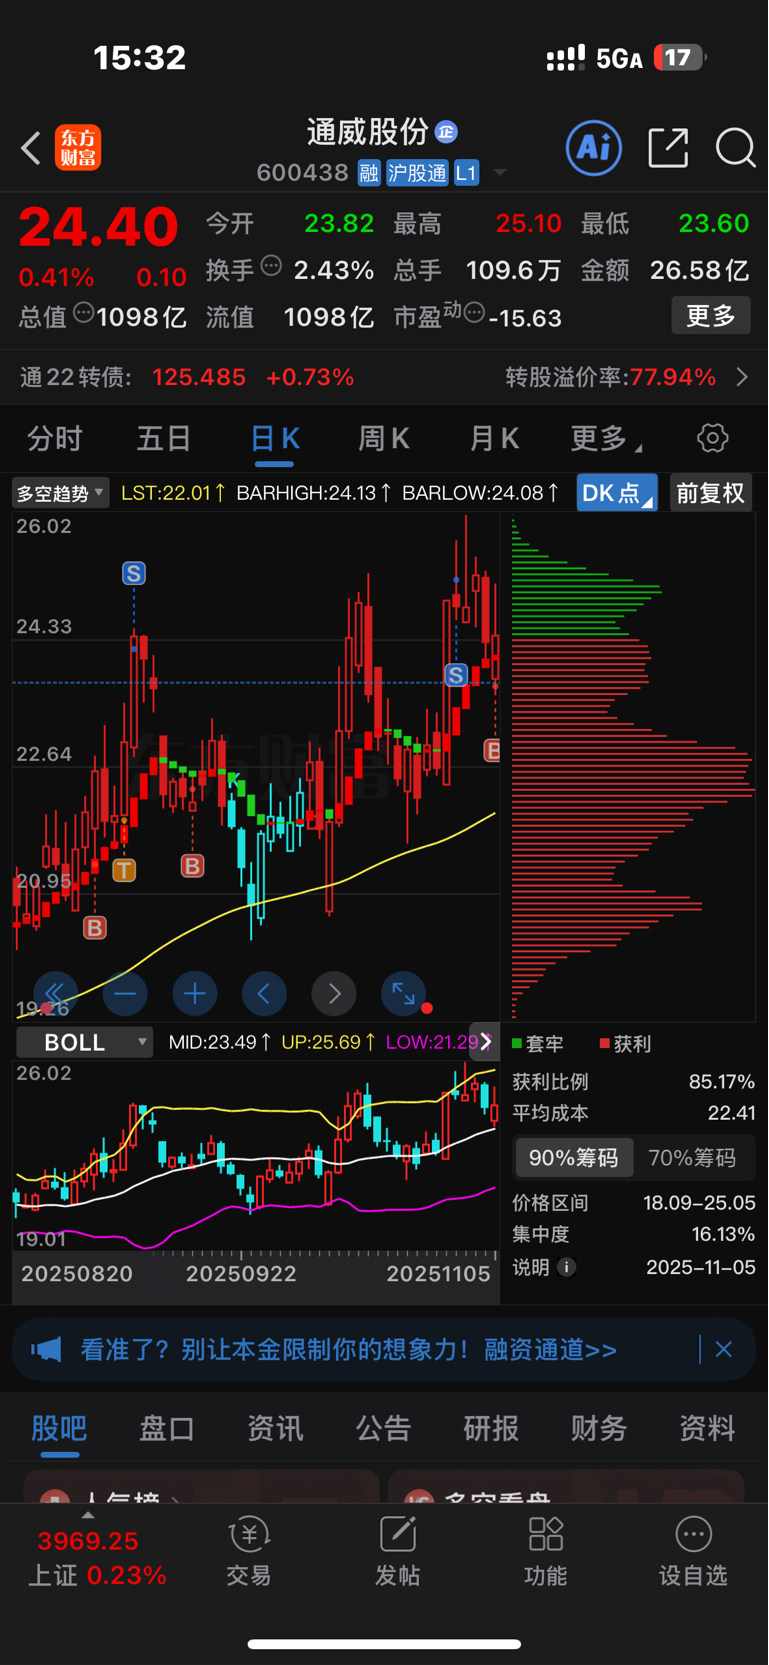Image resolution: width=769 pixels, height=1665 pixels.
Task: Zoom in chart with plus icon
Action: click(195, 993)
